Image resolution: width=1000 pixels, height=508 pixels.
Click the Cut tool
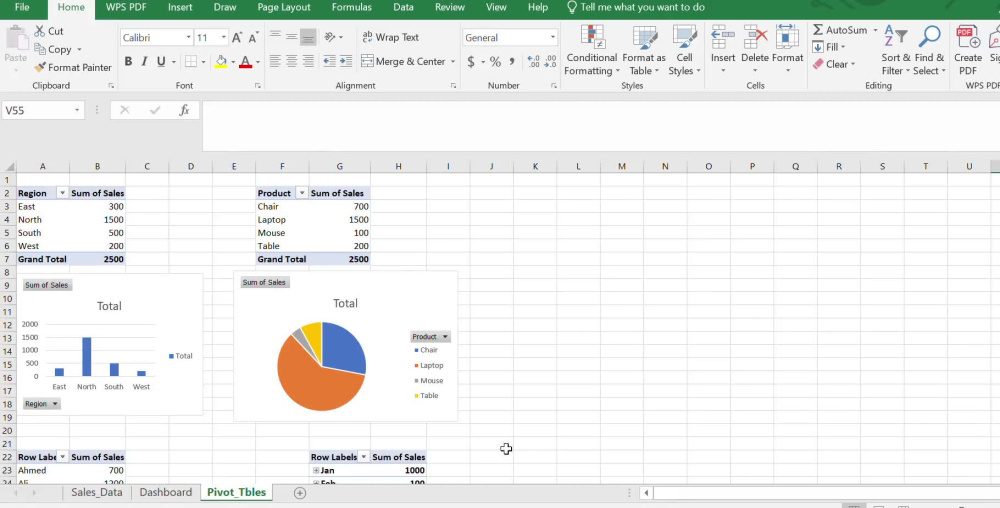tap(48, 31)
